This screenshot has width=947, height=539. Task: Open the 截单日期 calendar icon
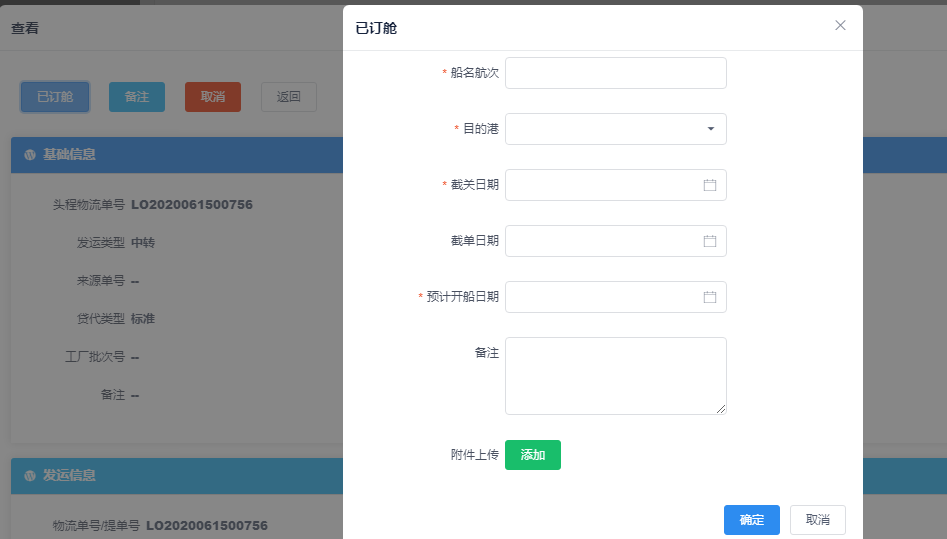pyautogui.click(x=710, y=241)
